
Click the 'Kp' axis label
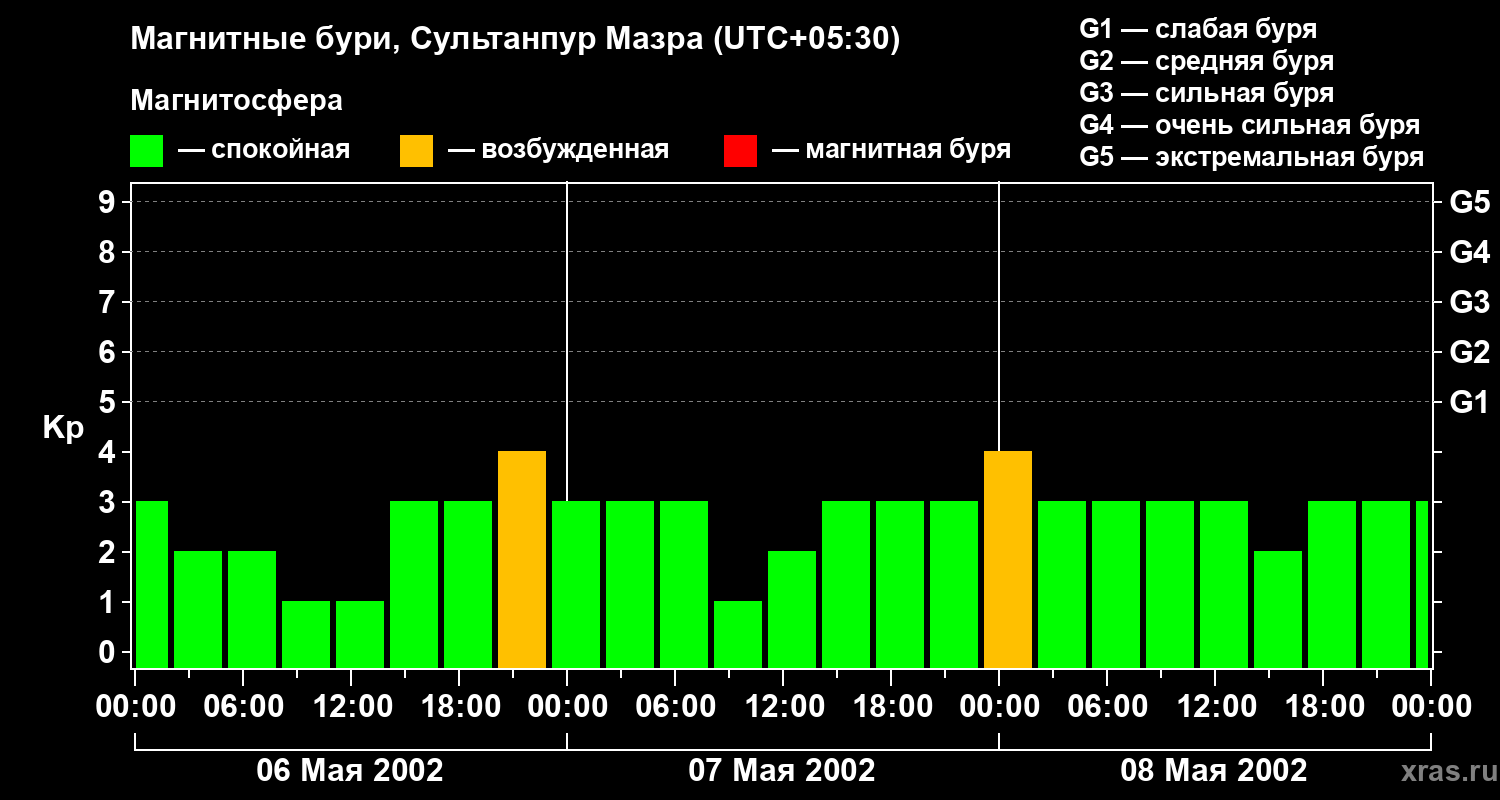(x=63, y=428)
